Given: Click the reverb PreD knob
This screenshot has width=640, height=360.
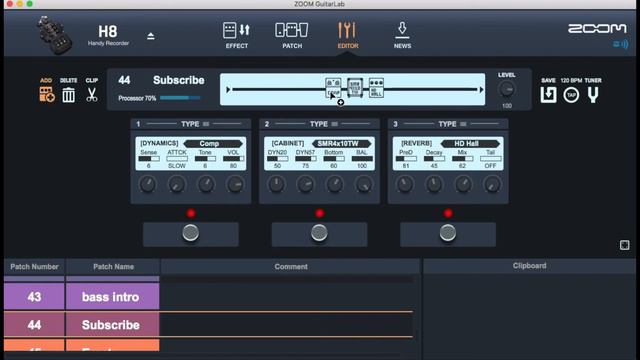Looking at the screenshot, I should pyautogui.click(x=405, y=184).
